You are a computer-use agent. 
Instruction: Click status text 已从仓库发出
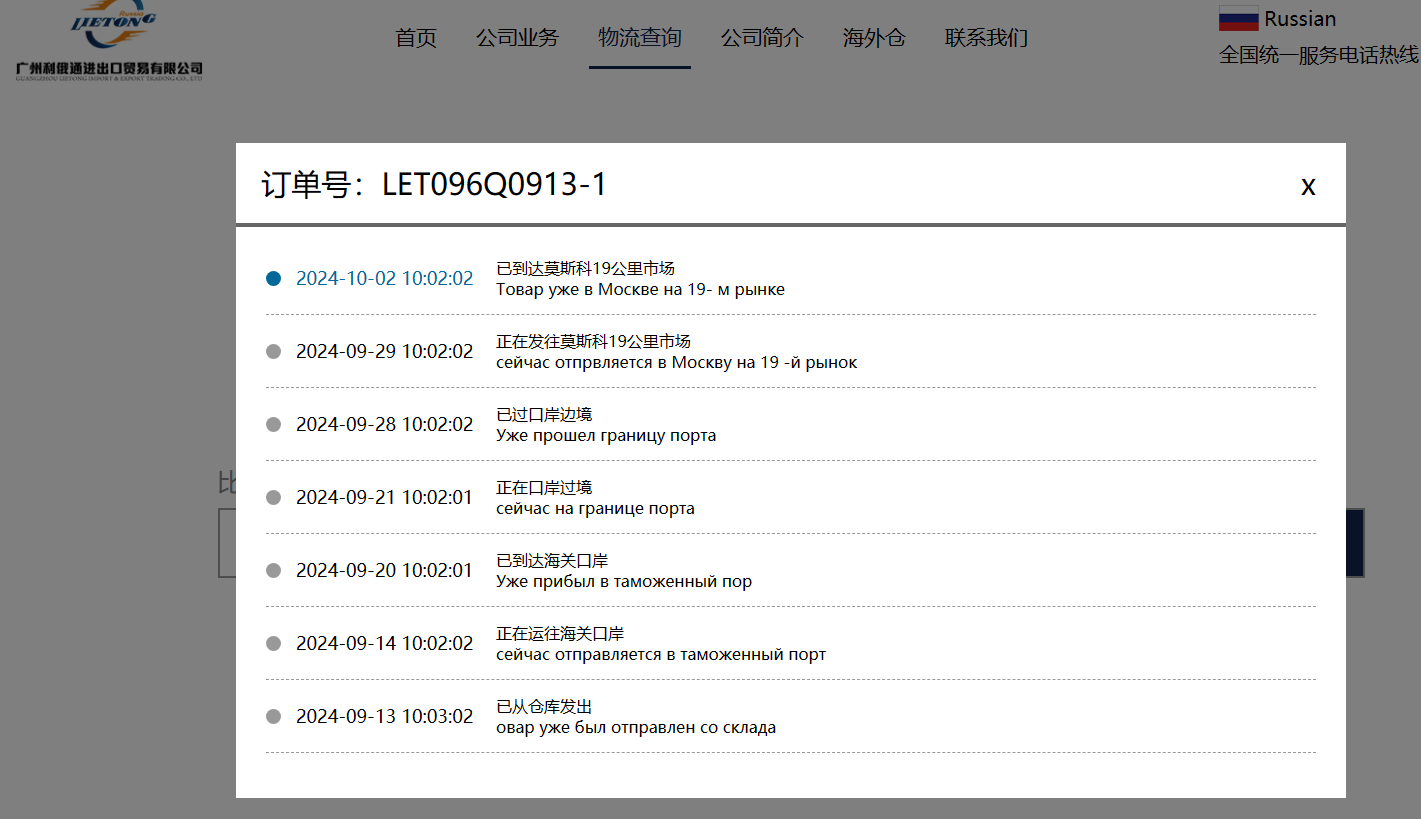[544, 706]
